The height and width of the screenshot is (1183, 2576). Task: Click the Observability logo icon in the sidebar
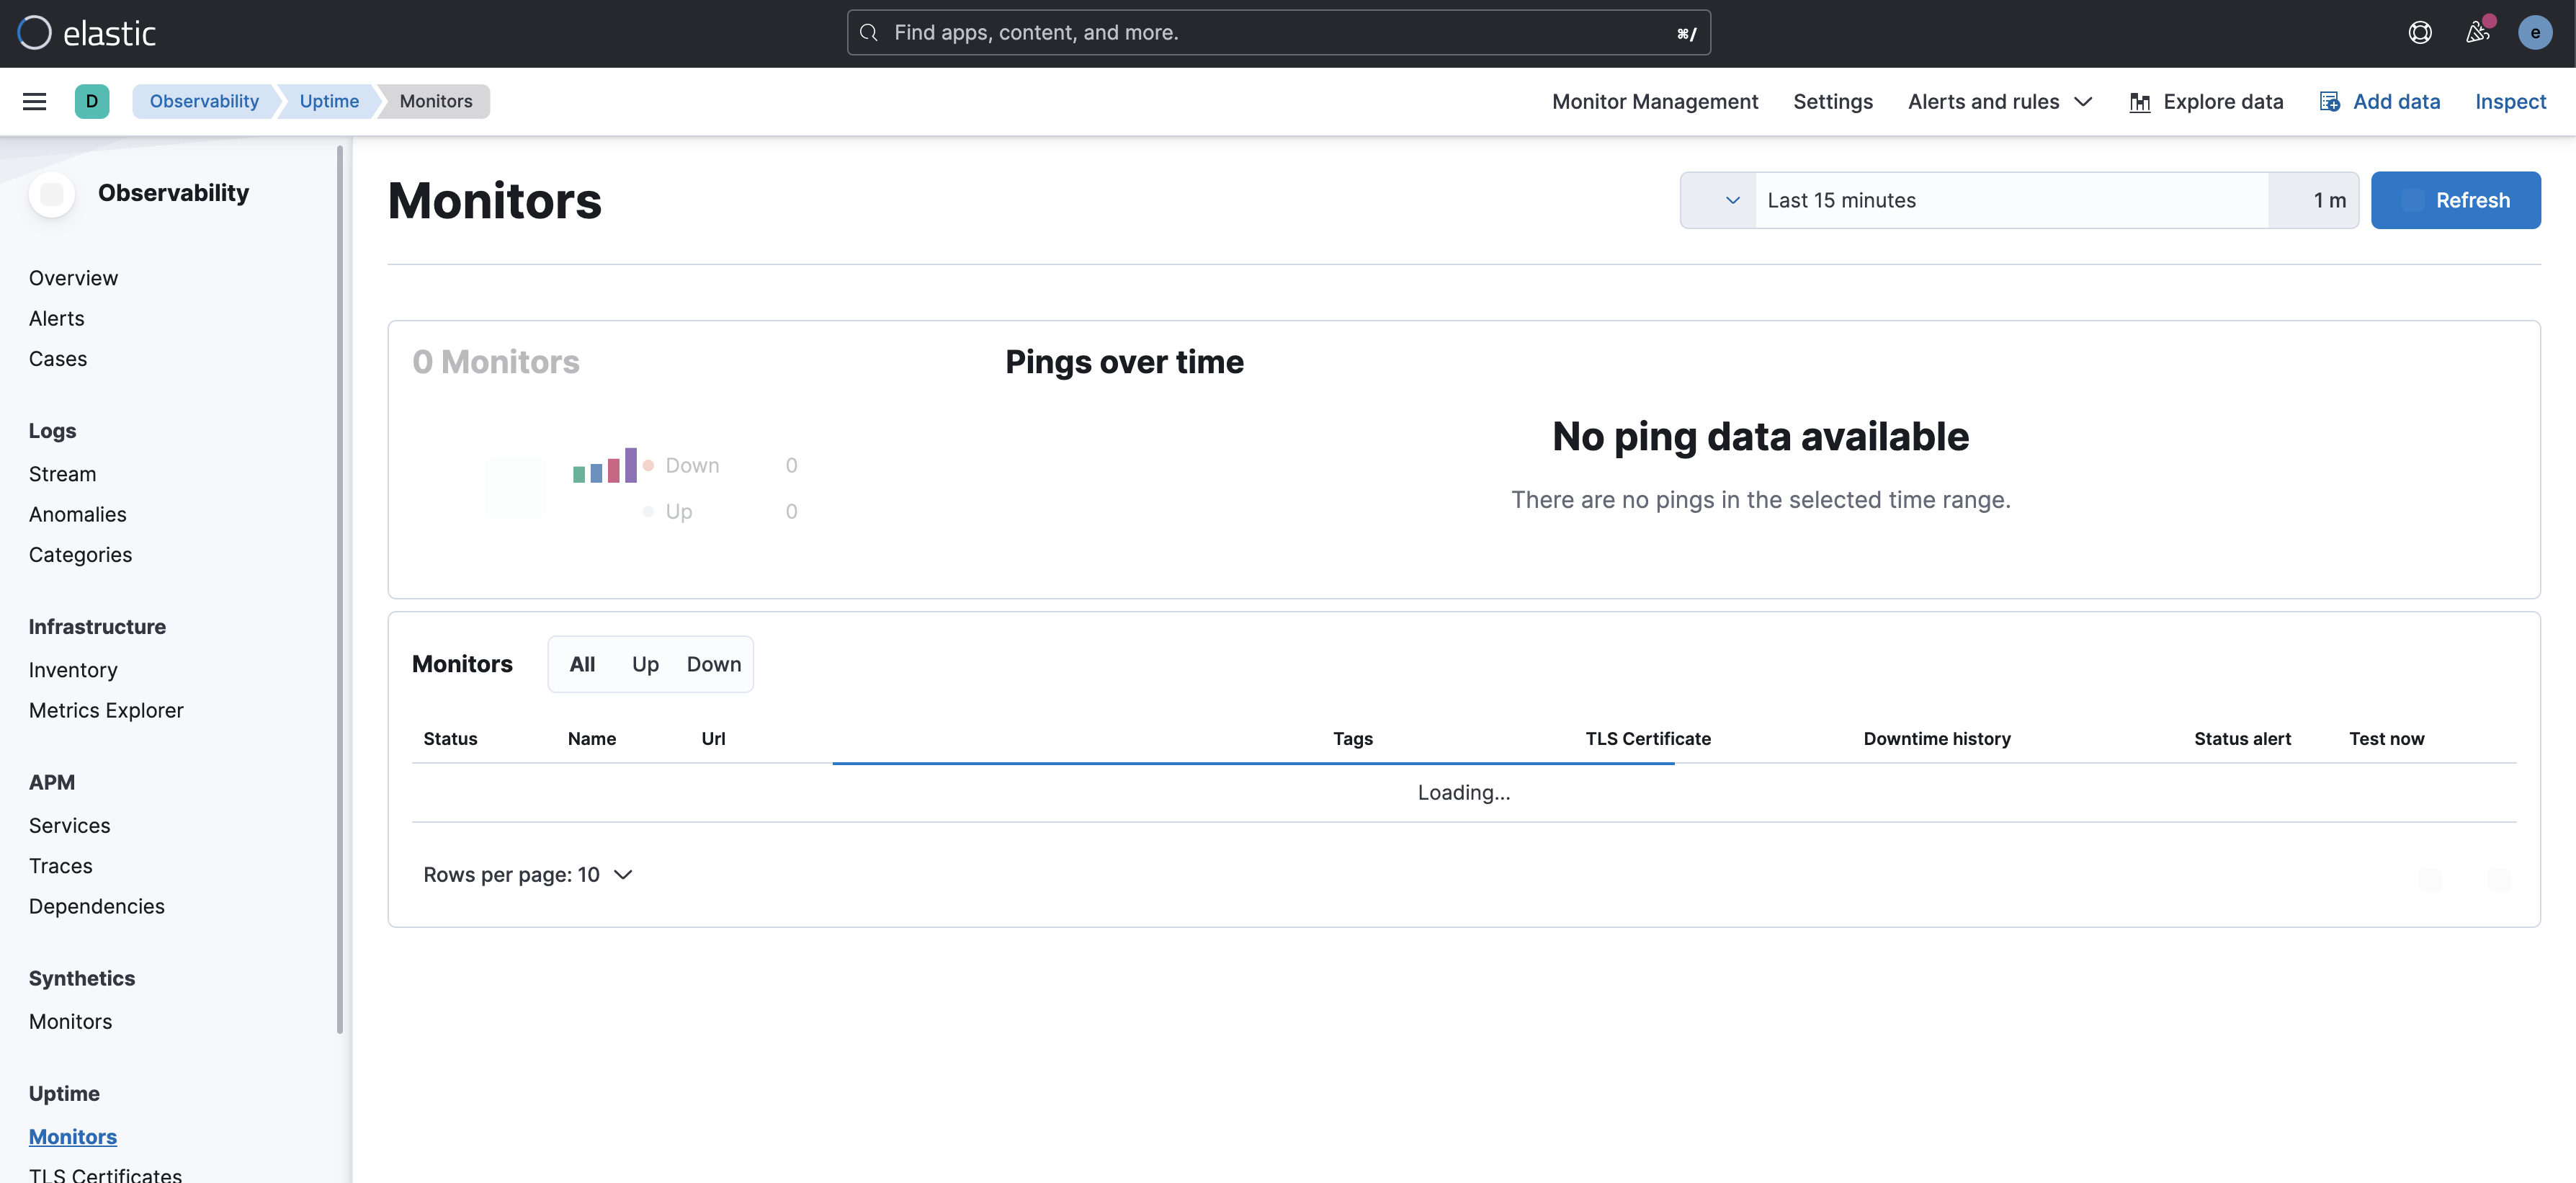(x=52, y=193)
